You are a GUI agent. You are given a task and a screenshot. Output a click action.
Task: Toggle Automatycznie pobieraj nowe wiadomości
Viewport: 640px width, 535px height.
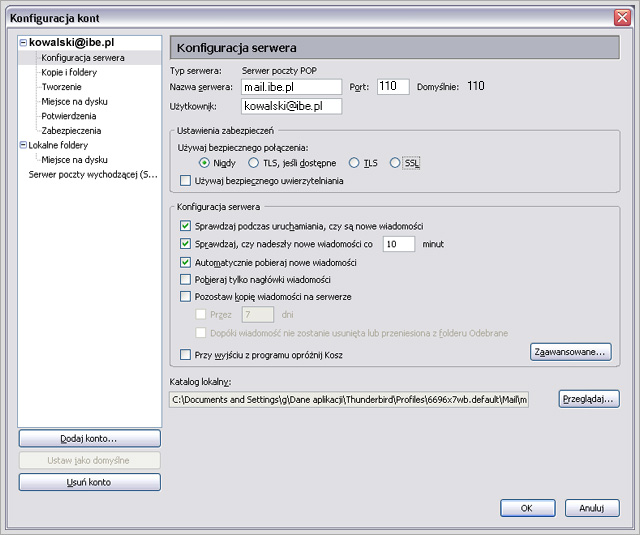pos(184,262)
